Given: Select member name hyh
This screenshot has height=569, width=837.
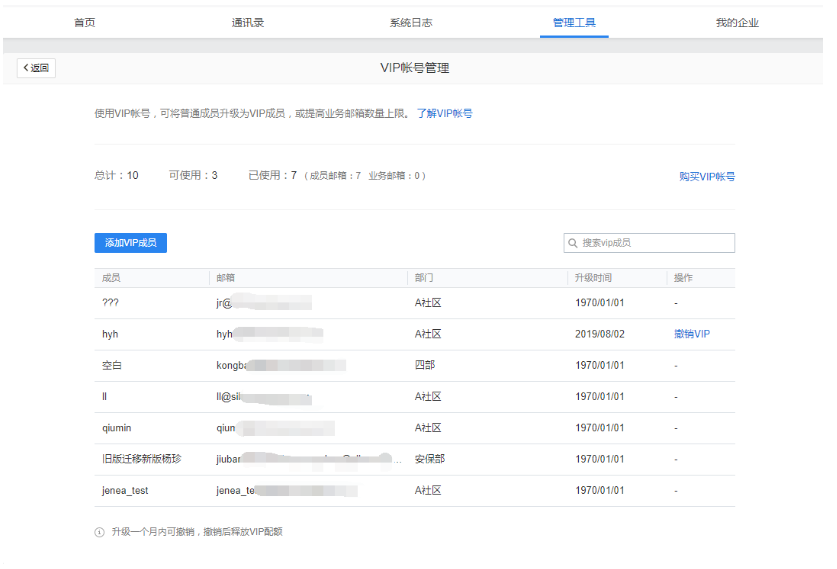Looking at the screenshot, I should 110,334.
